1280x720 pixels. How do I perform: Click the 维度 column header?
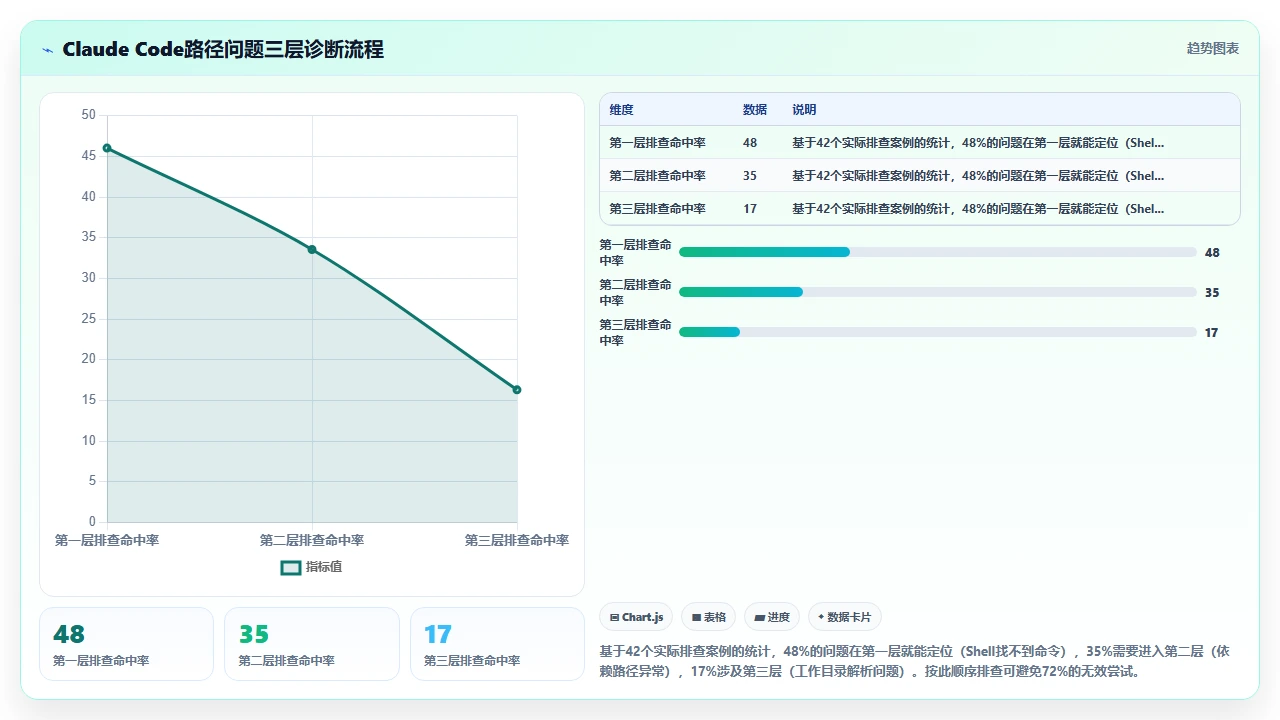coord(621,110)
